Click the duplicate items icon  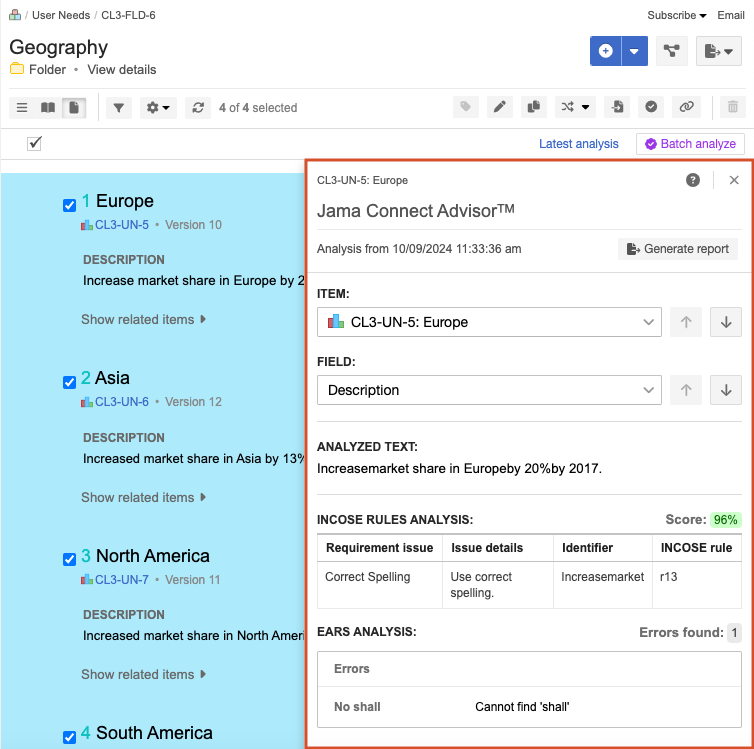(534, 107)
